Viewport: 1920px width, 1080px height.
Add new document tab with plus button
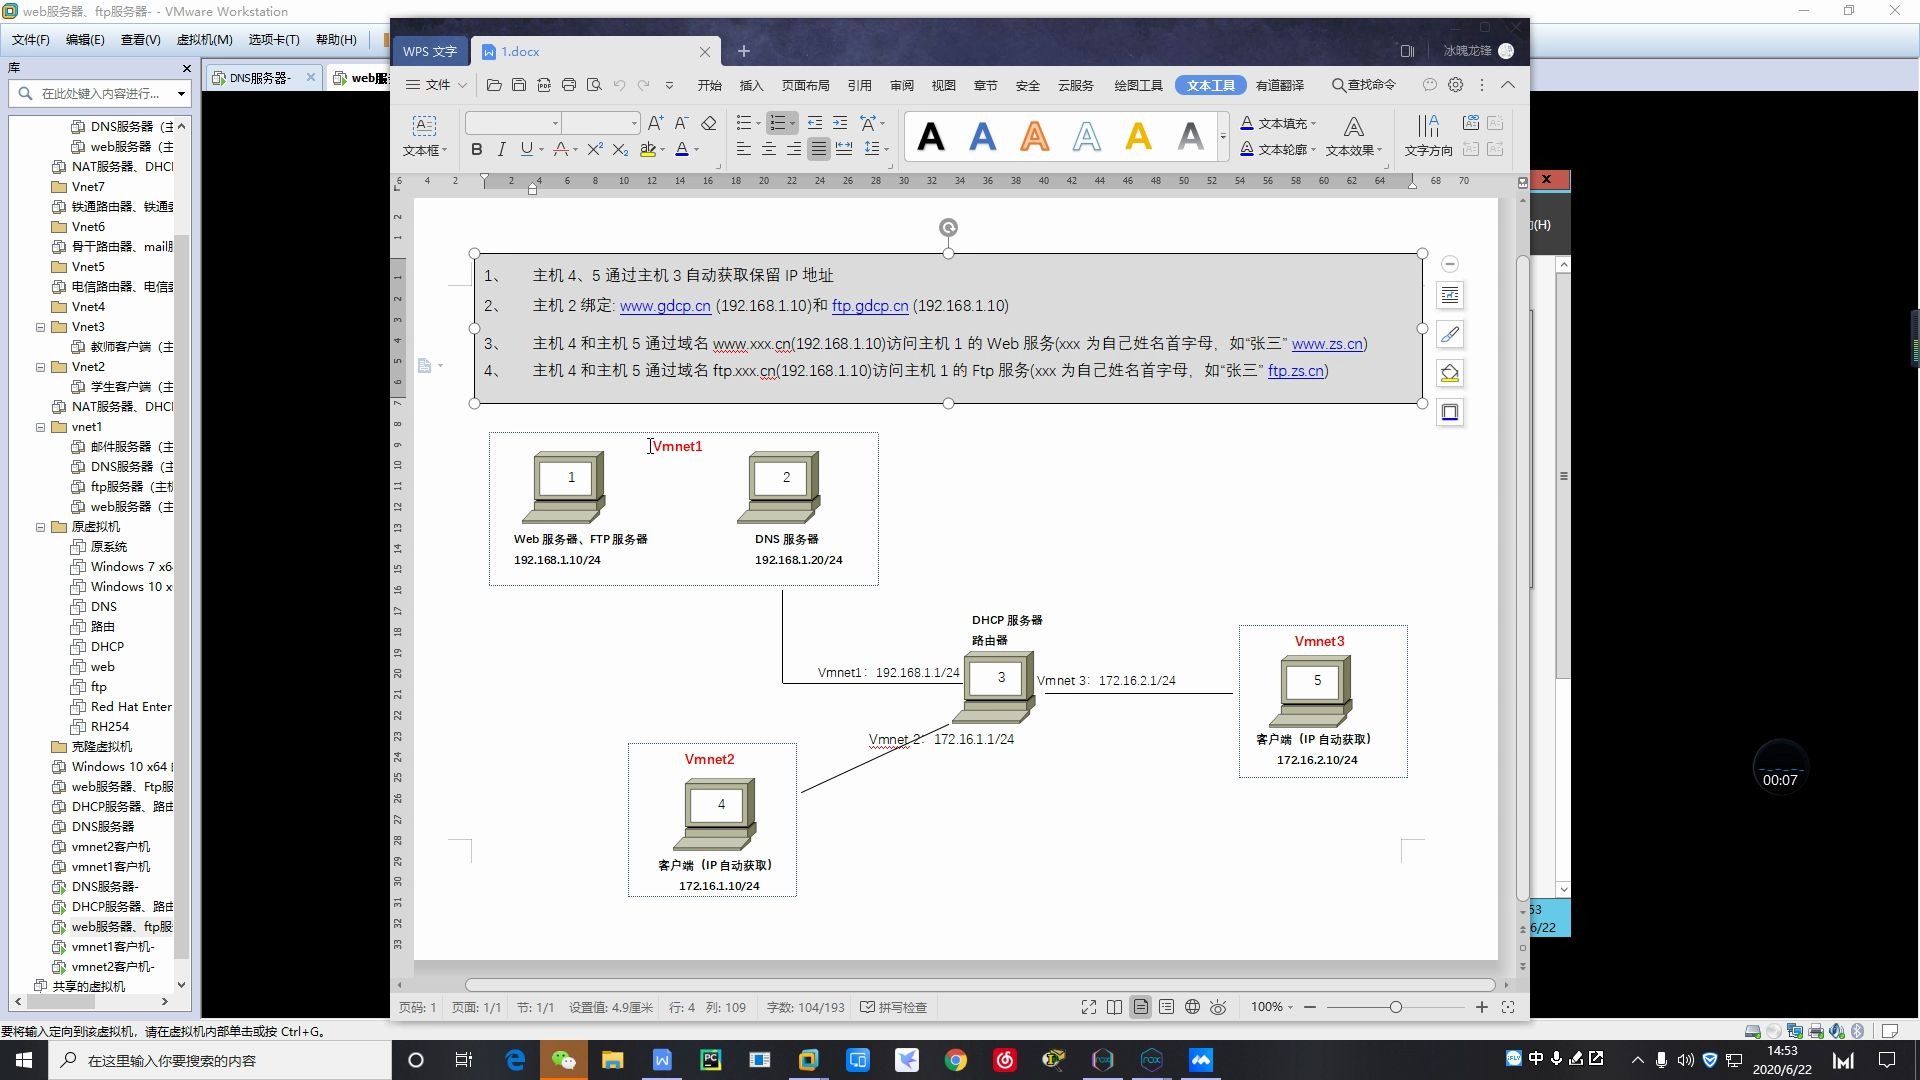[x=743, y=51]
